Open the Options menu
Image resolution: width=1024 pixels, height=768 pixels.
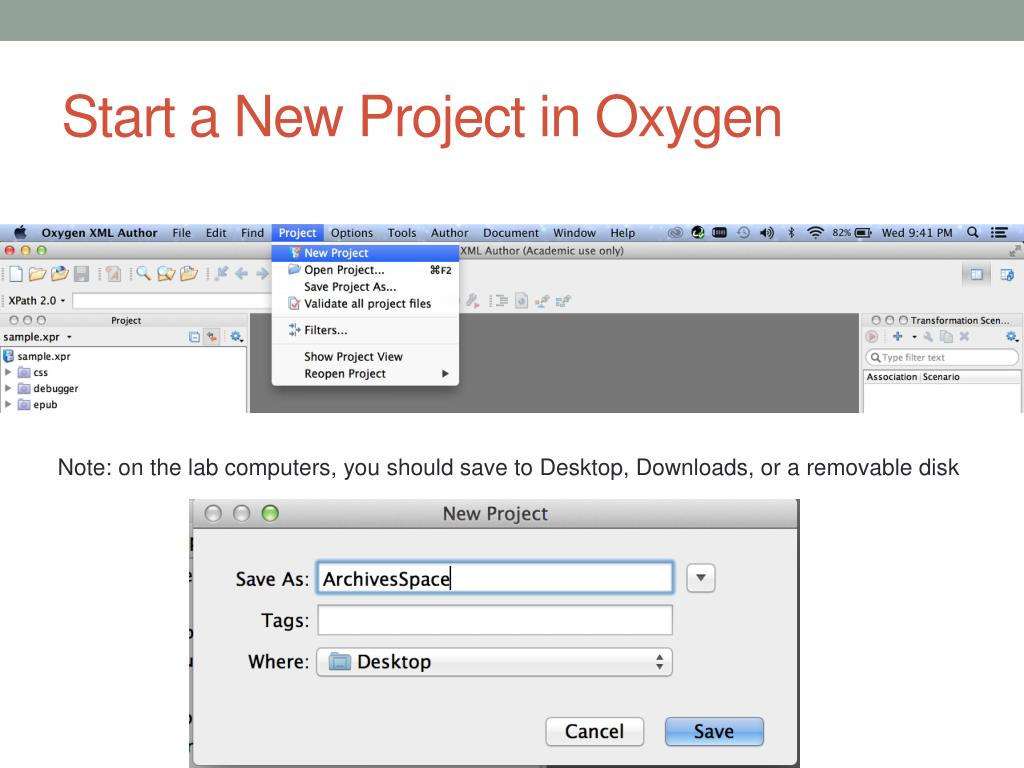351,233
